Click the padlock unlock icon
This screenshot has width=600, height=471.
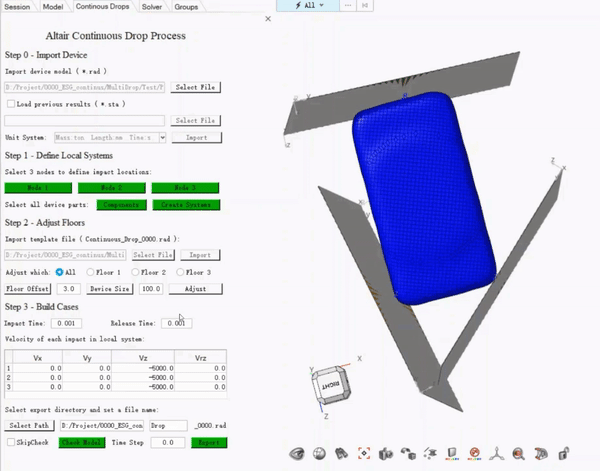[x=564, y=454]
